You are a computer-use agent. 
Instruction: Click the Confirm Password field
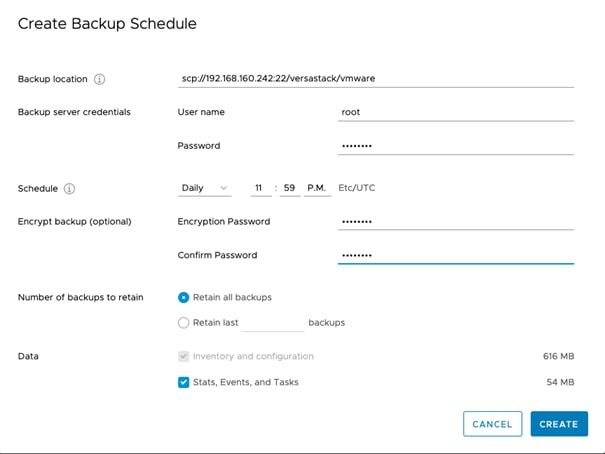(x=456, y=255)
